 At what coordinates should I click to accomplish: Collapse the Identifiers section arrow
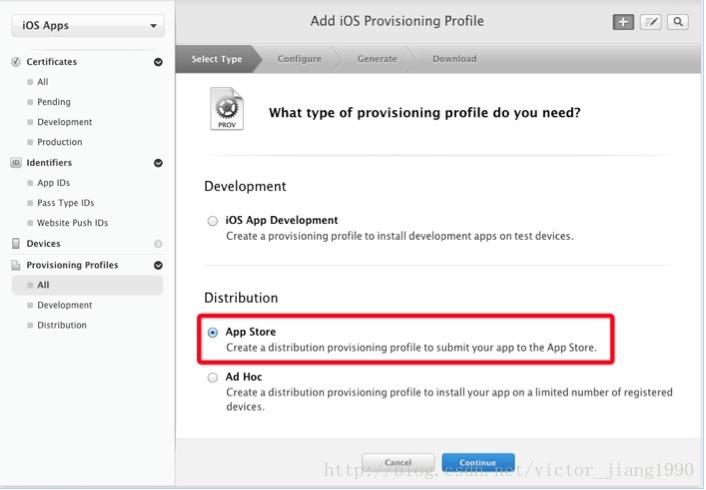pos(158,163)
